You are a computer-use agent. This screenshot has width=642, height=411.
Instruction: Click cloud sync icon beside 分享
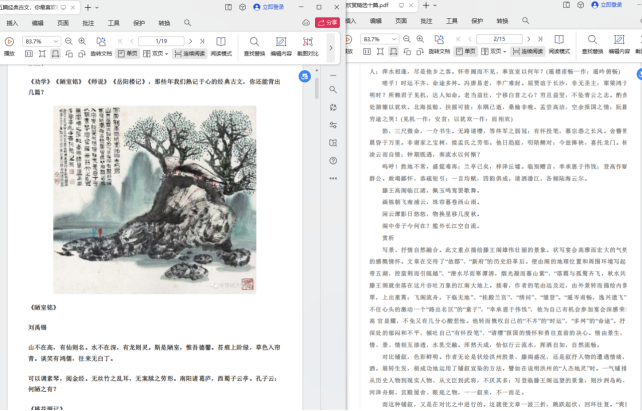(306, 23)
